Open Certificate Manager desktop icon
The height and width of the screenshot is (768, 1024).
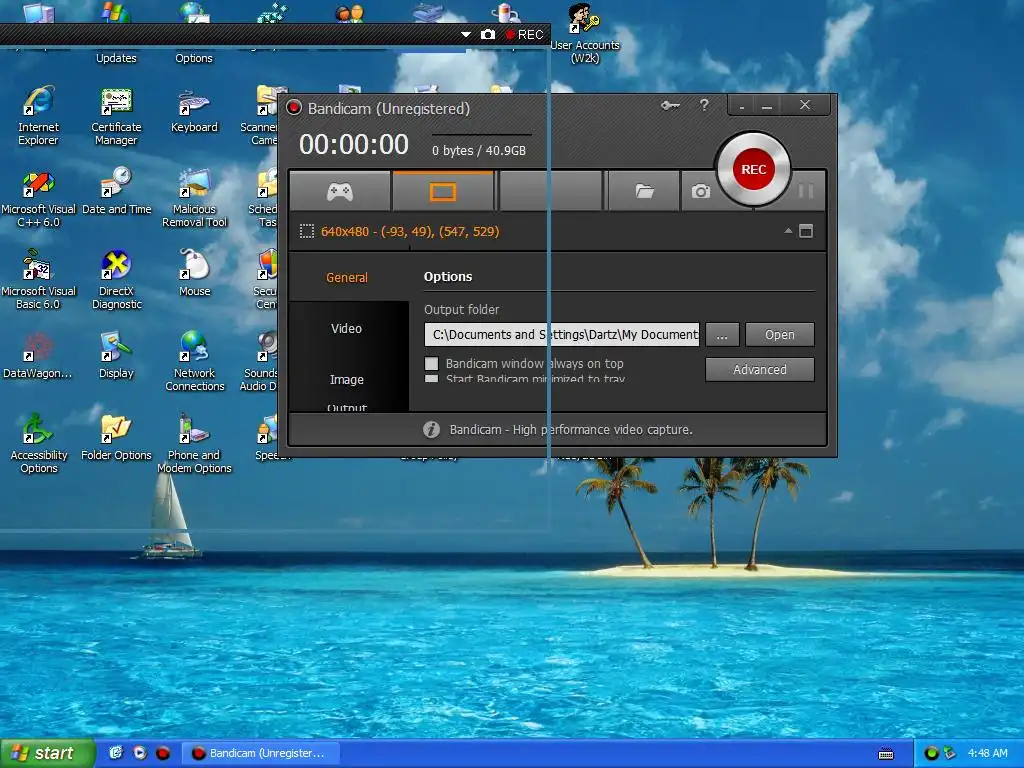[116, 116]
